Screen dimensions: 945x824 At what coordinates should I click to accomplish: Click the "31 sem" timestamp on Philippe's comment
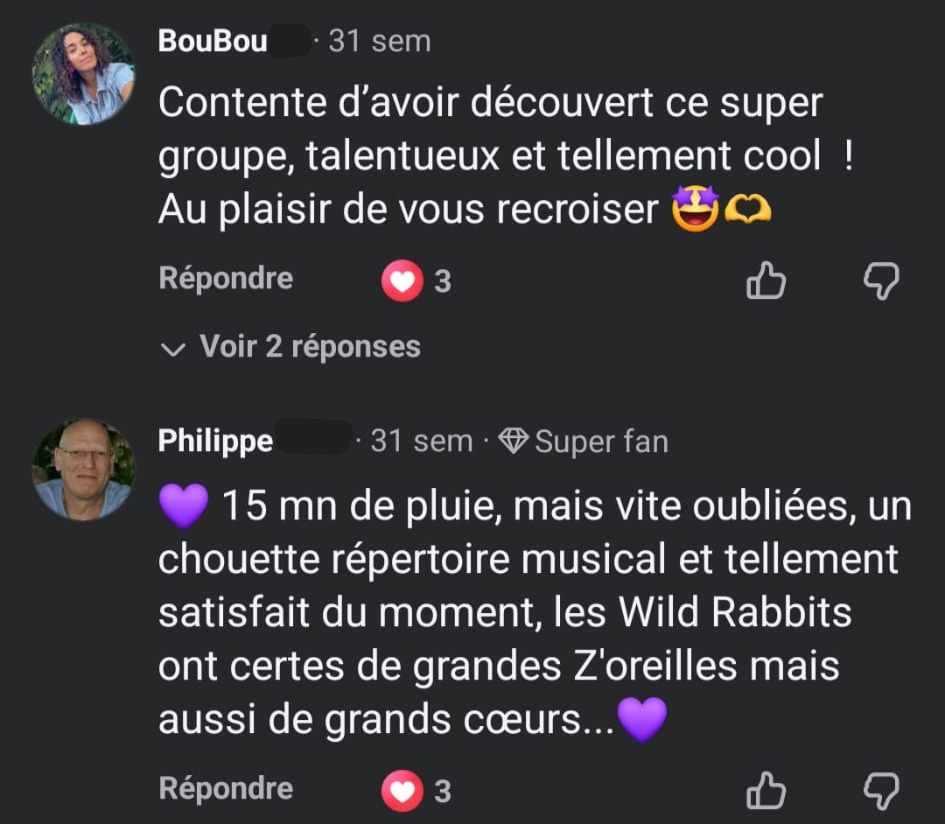pos(421,441)
